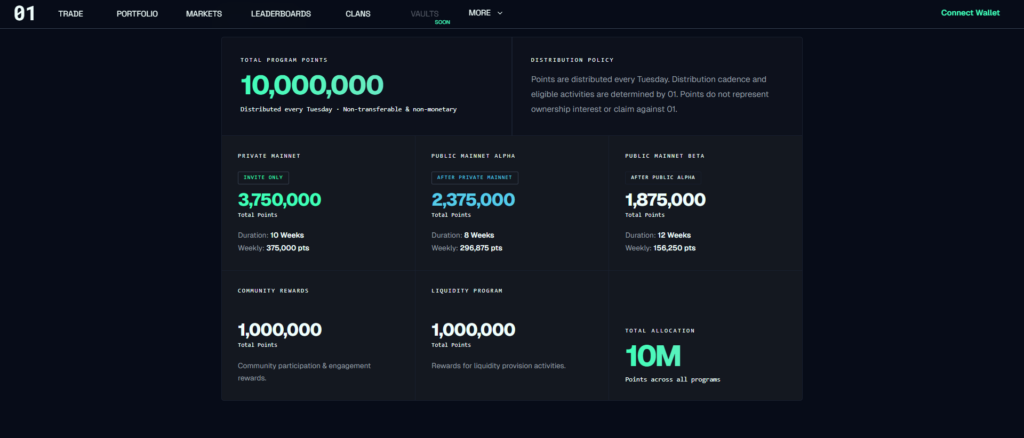Click the liquidity provision rewards description

click(498, 366)
